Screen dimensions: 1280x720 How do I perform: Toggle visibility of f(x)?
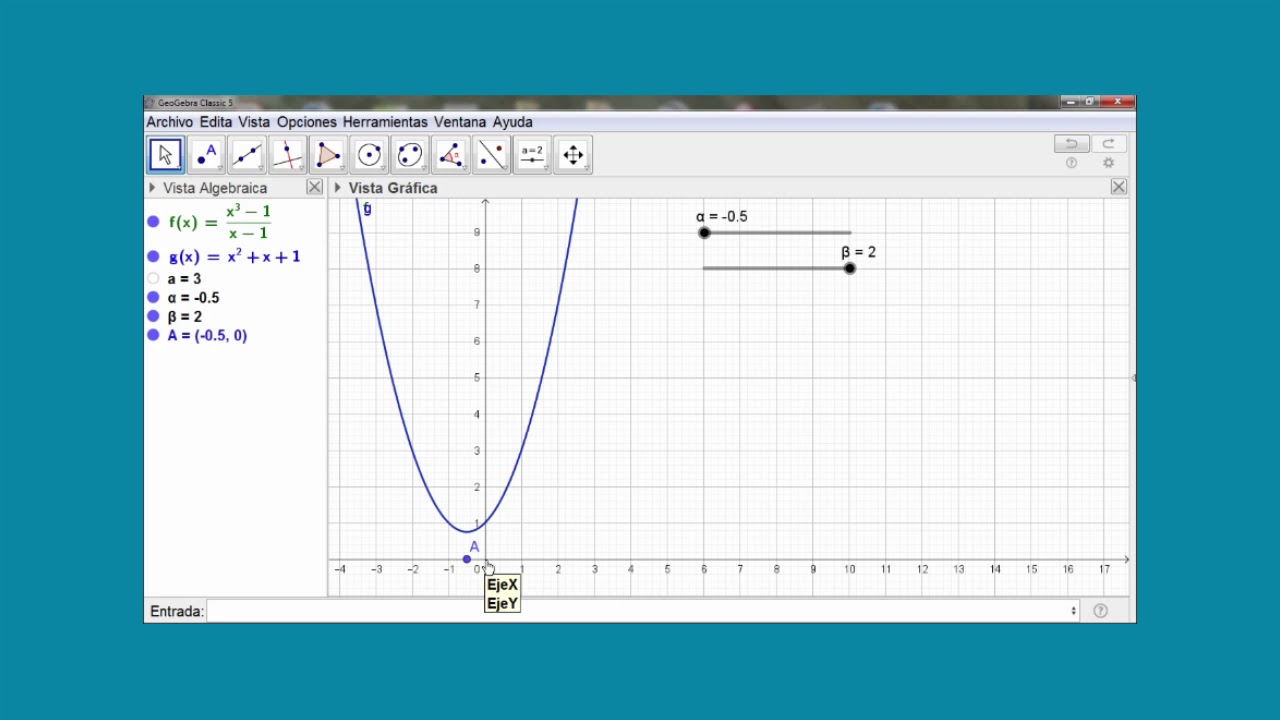tap(153, 222)
